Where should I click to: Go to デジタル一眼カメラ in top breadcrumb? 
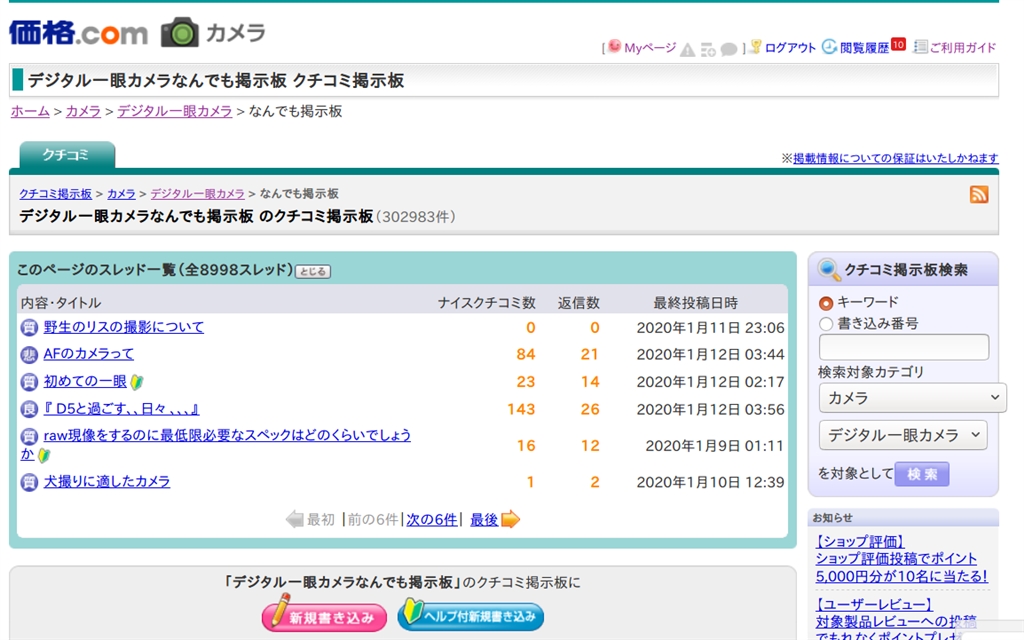pos(174,111)
